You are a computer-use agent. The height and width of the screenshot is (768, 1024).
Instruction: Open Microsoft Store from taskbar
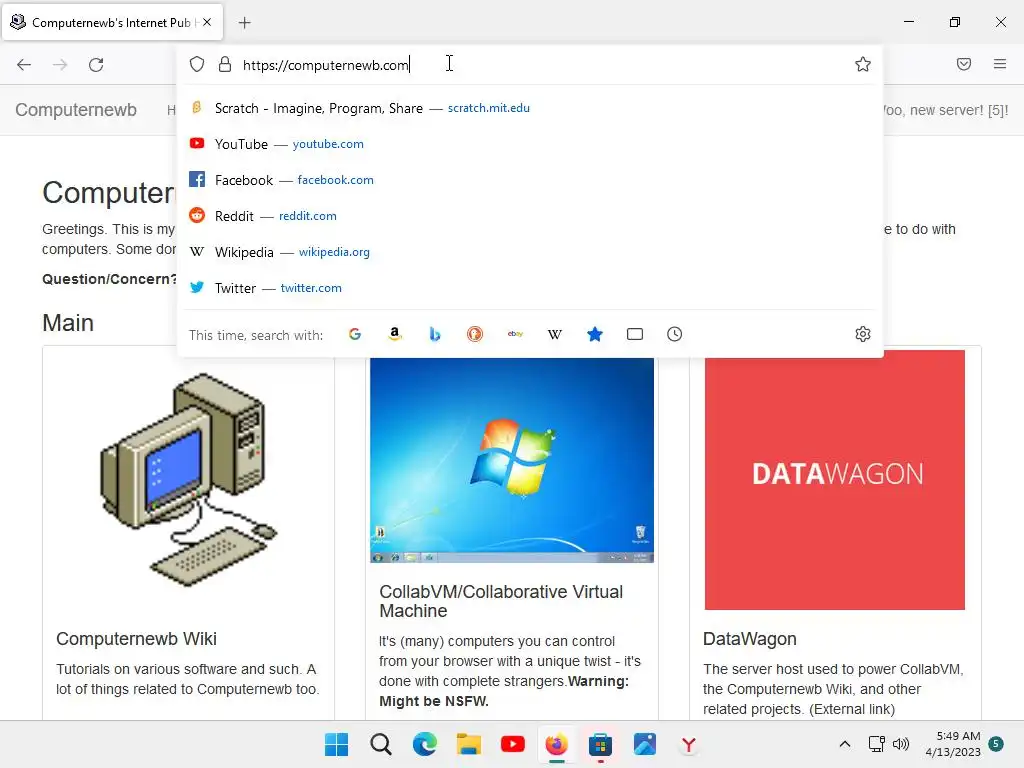pyautogui.click(x=600, y=744)
